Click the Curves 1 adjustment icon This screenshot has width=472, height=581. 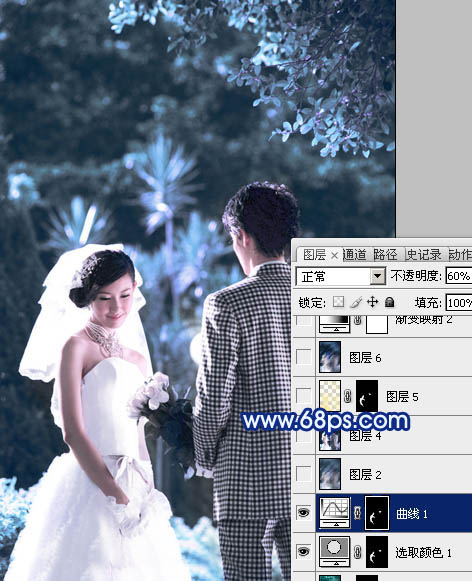(x=335, y=513)
